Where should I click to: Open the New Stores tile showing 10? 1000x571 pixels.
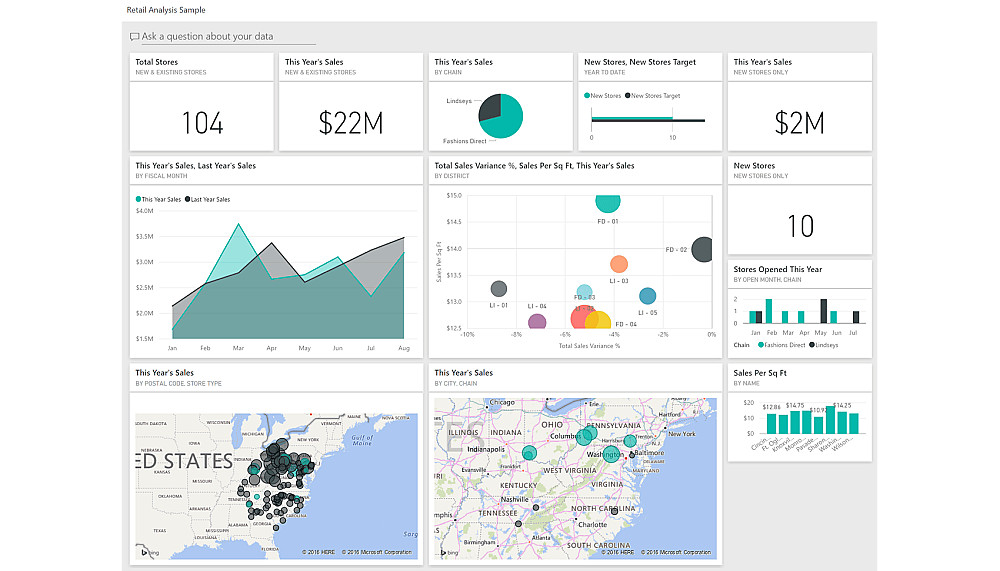coord(800,205)
